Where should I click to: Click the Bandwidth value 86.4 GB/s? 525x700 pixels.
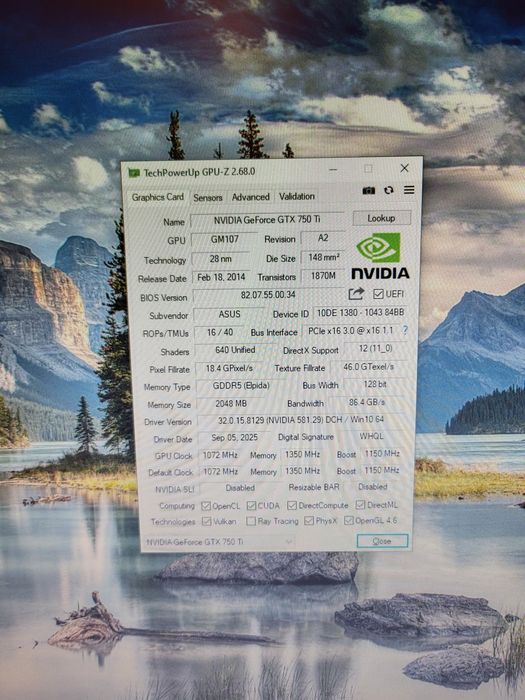367,402
